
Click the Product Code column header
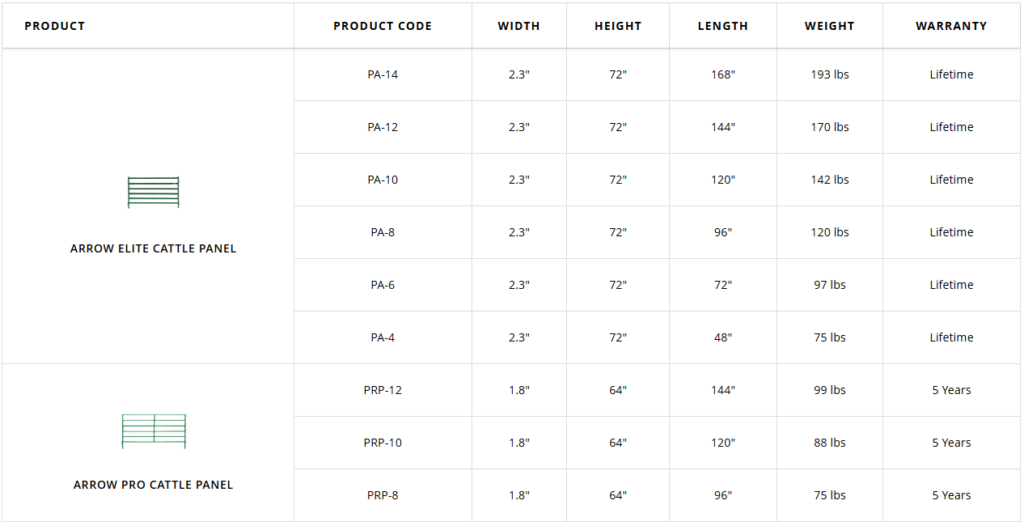point(382,26)
